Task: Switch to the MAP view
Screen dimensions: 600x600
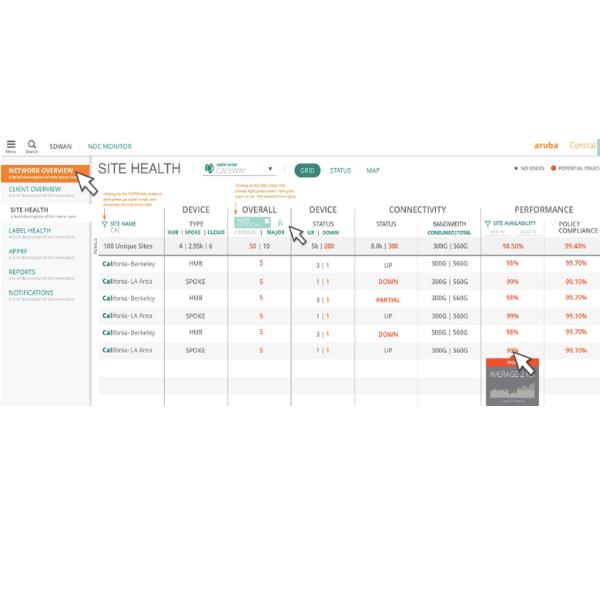Action: pos(372,171)
